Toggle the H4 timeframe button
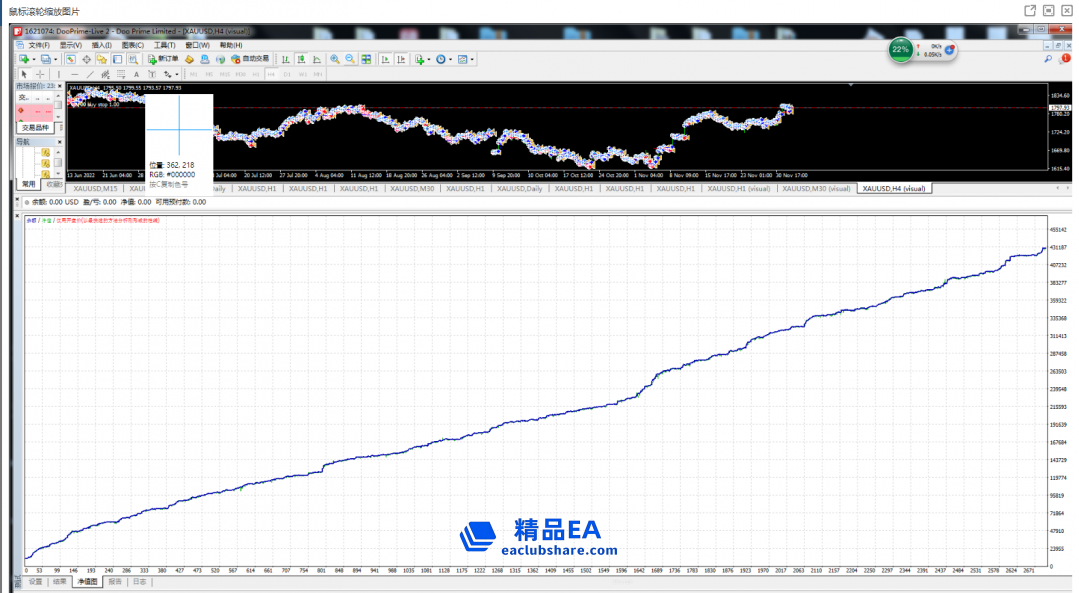The image size is (1079, 593). pyautogui.click(x=272, y=74)
